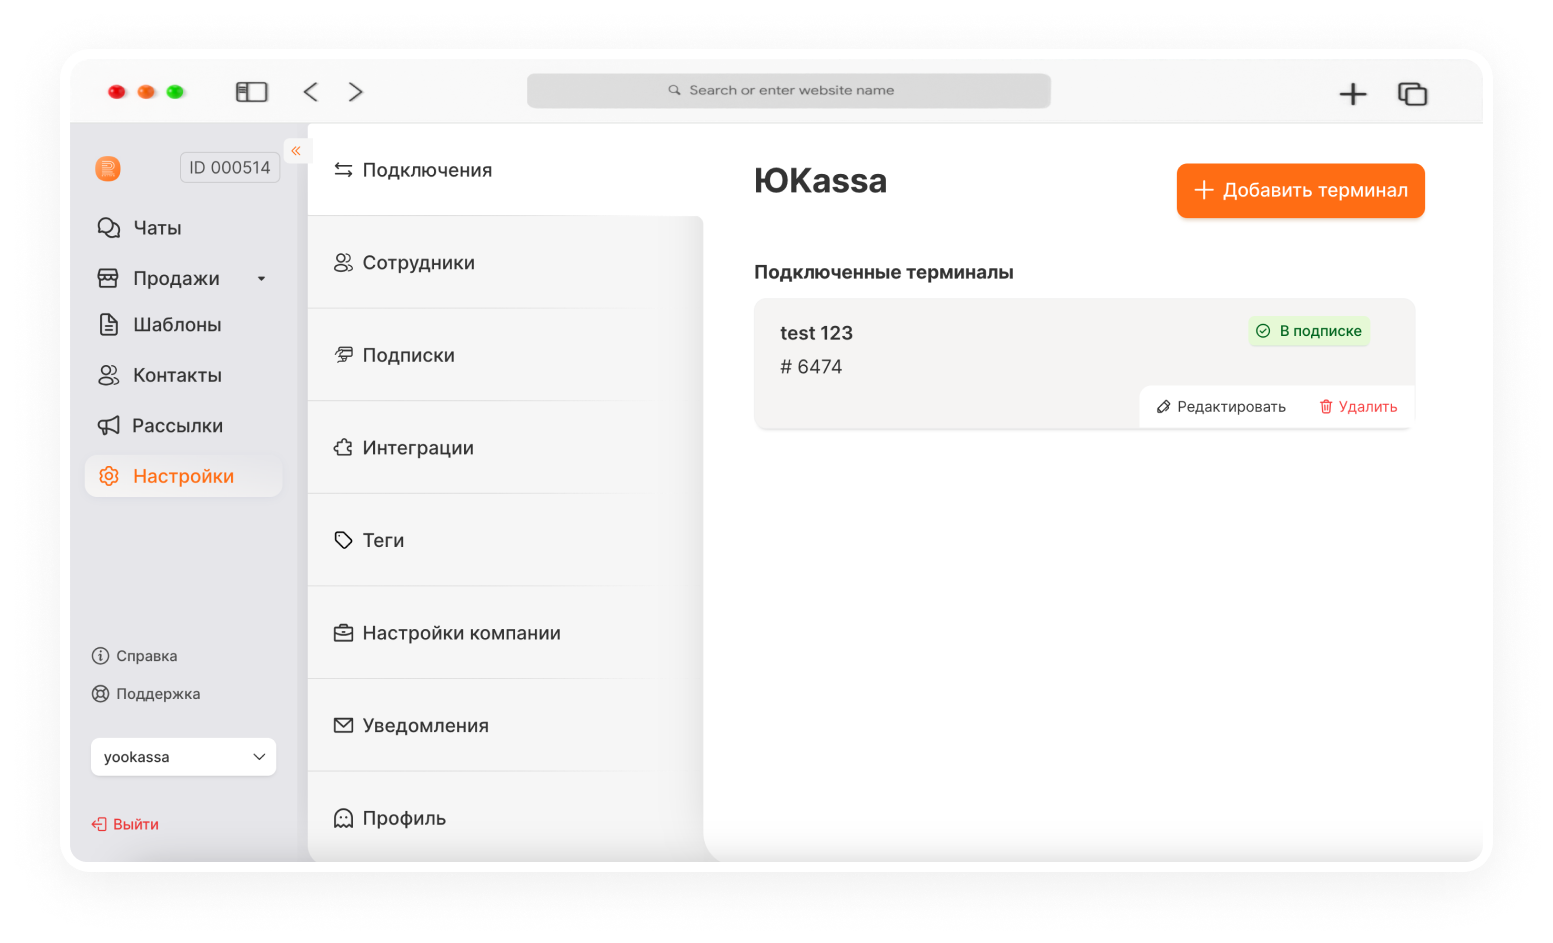The height and width of the screenshot is (943, 1553).
Task: Collapse the sidebar with double-chevron icon
Action: (x=296, y=151)
